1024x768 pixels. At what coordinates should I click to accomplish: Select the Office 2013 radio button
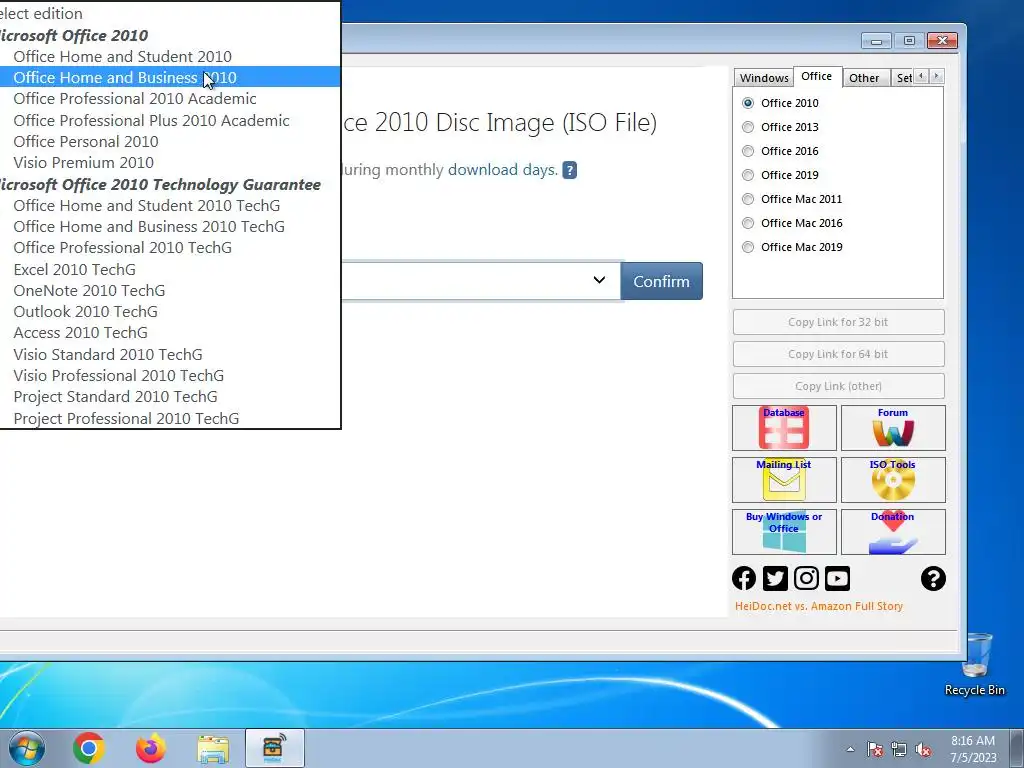(x=748, y=127)
